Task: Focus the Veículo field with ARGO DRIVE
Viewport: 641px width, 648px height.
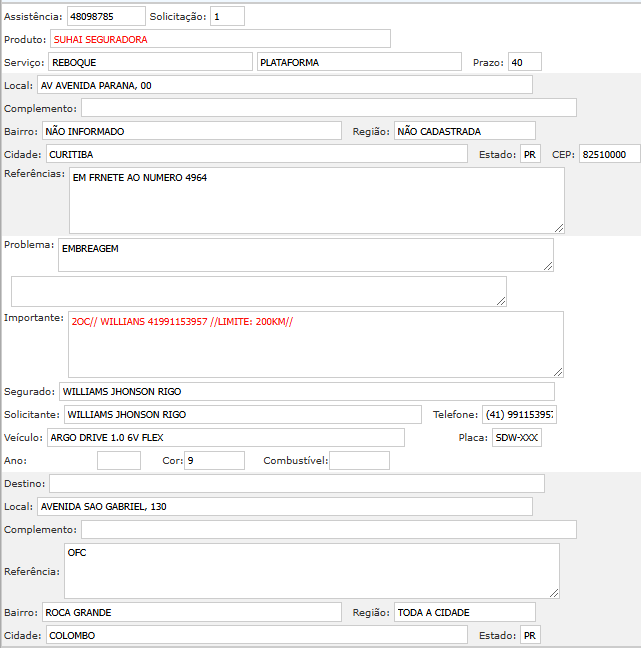Action: tap(225, 437)
